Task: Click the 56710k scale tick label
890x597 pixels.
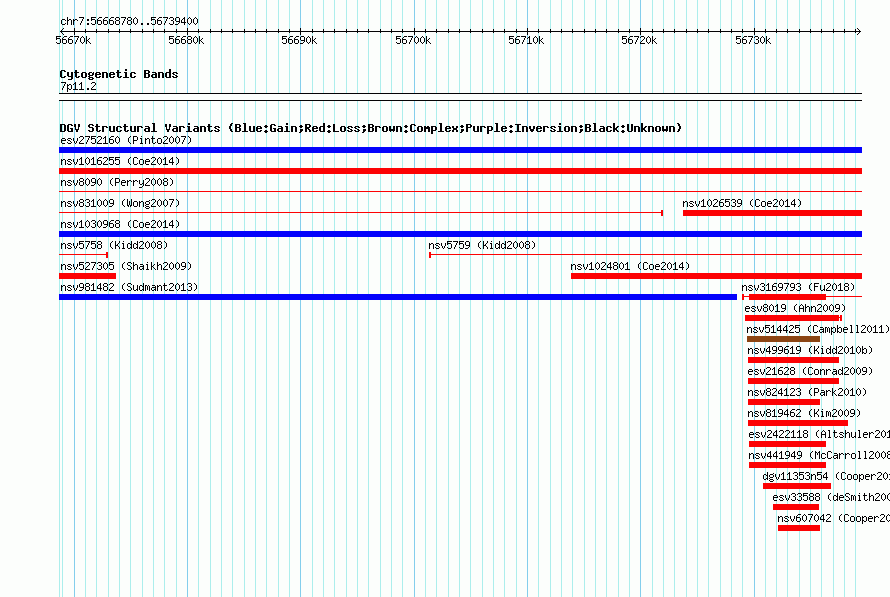Action: tap(526, 40)
